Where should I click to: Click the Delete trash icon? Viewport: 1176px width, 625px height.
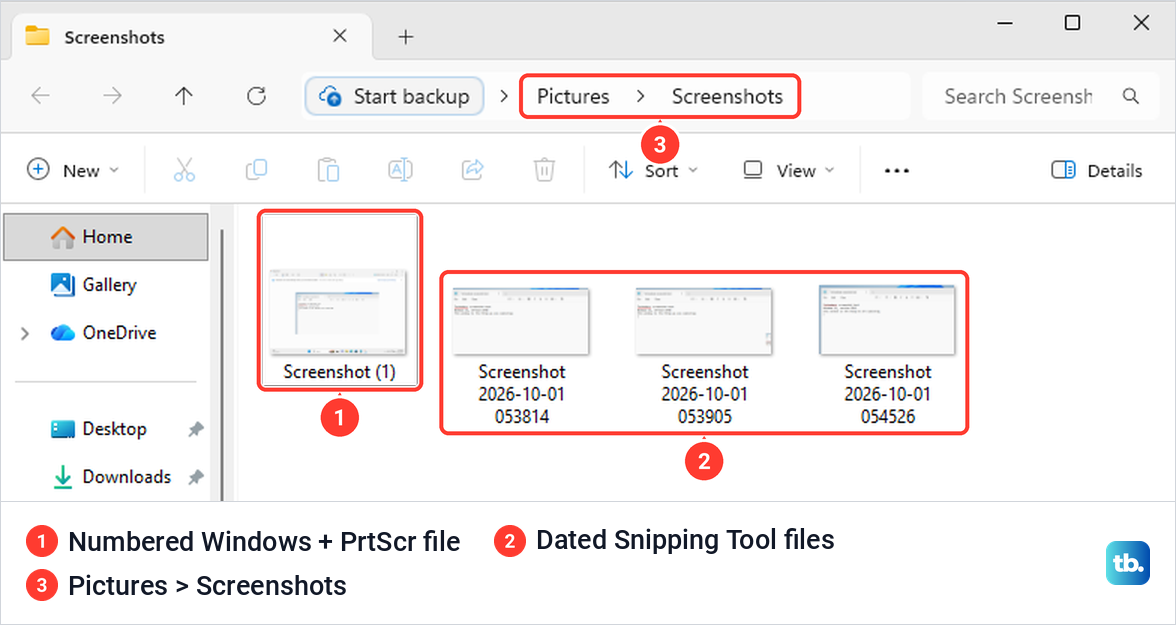[x=544, y=170]
